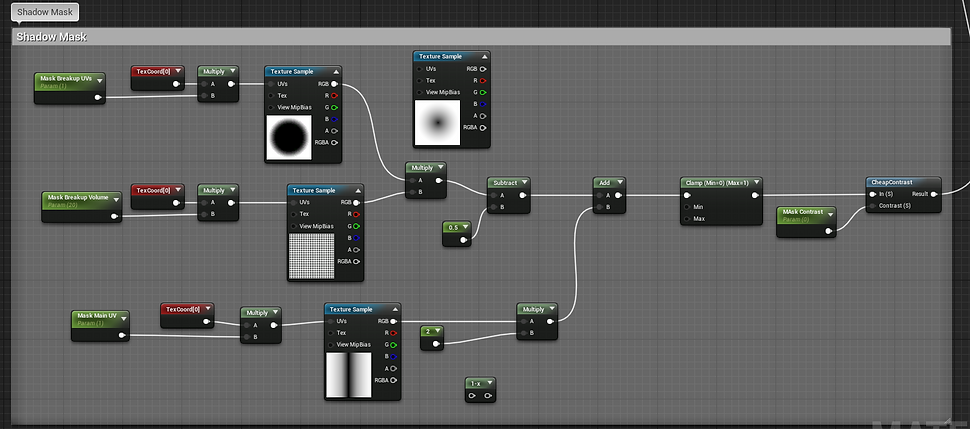Select the Mask Breakup Volume parameter node title
Image resolution: width=970 pixels, height=429 pixels.
[x=78, y=197]
